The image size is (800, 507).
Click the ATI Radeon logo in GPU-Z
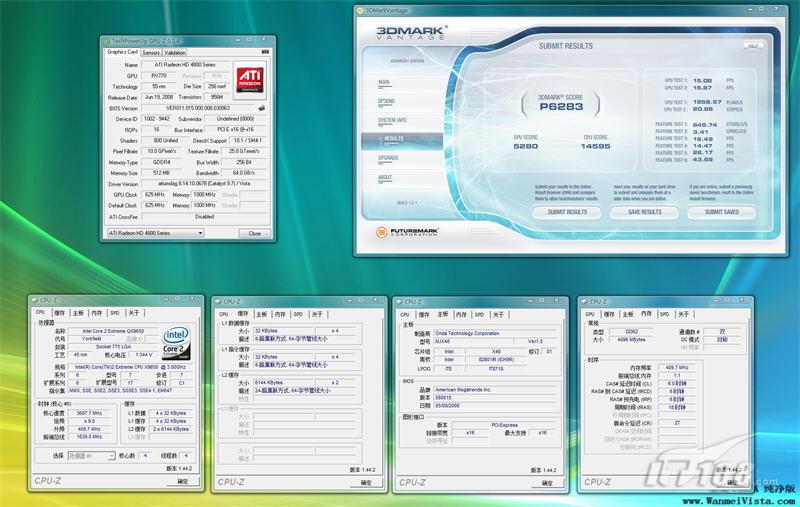[x=250, y=79]
